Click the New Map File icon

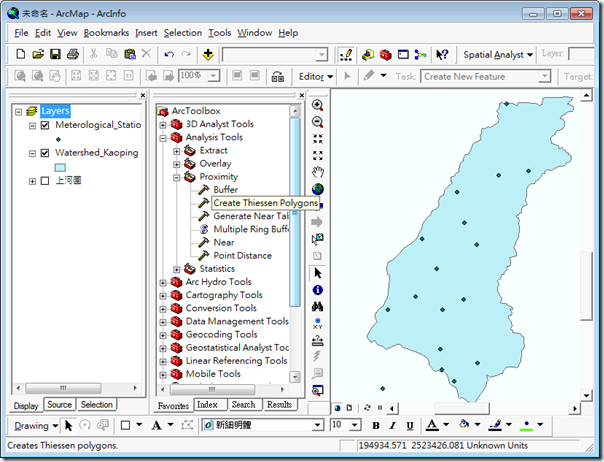pyautogui.click(x=20, y=54)
